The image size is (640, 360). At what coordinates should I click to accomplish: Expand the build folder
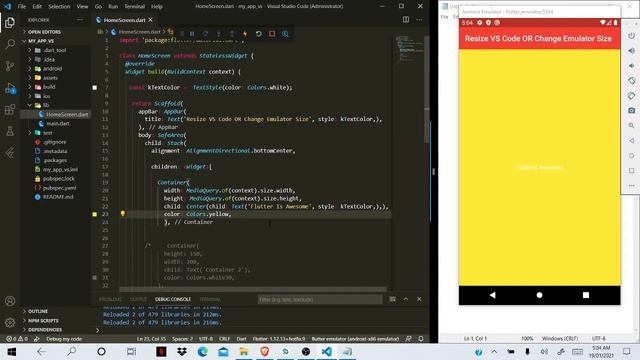point(49,87)
